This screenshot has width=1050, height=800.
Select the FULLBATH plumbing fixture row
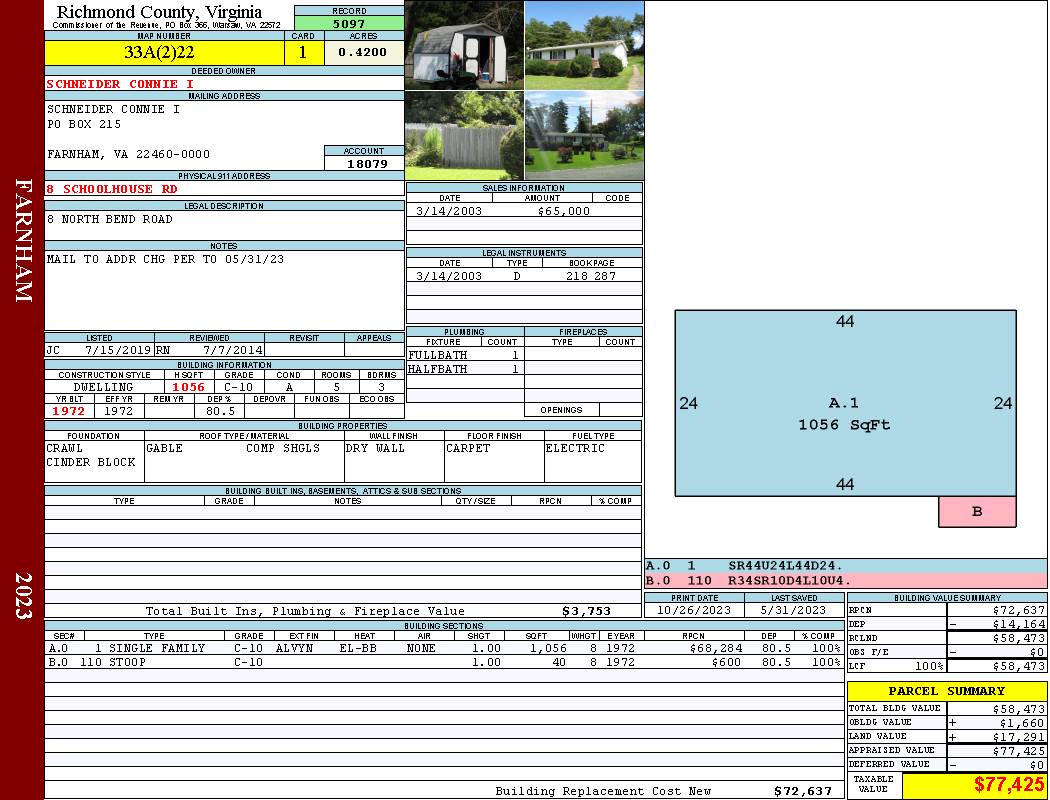[x=464, y=355]
